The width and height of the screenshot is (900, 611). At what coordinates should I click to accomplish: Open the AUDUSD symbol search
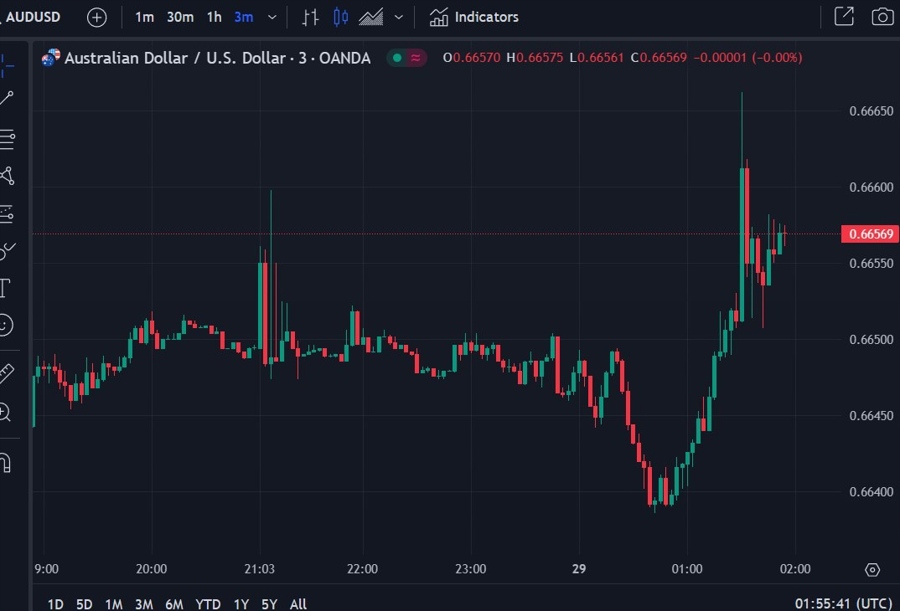tap(32, 17)
